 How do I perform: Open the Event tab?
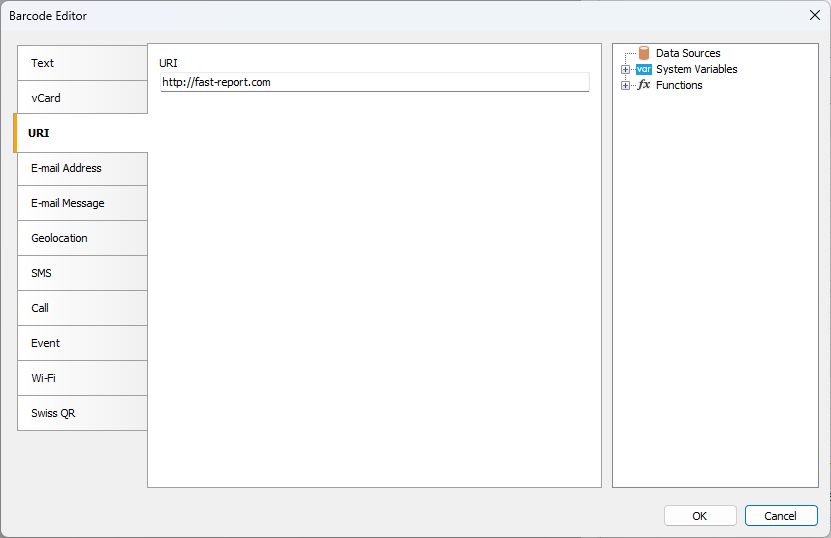coord(82,343)
